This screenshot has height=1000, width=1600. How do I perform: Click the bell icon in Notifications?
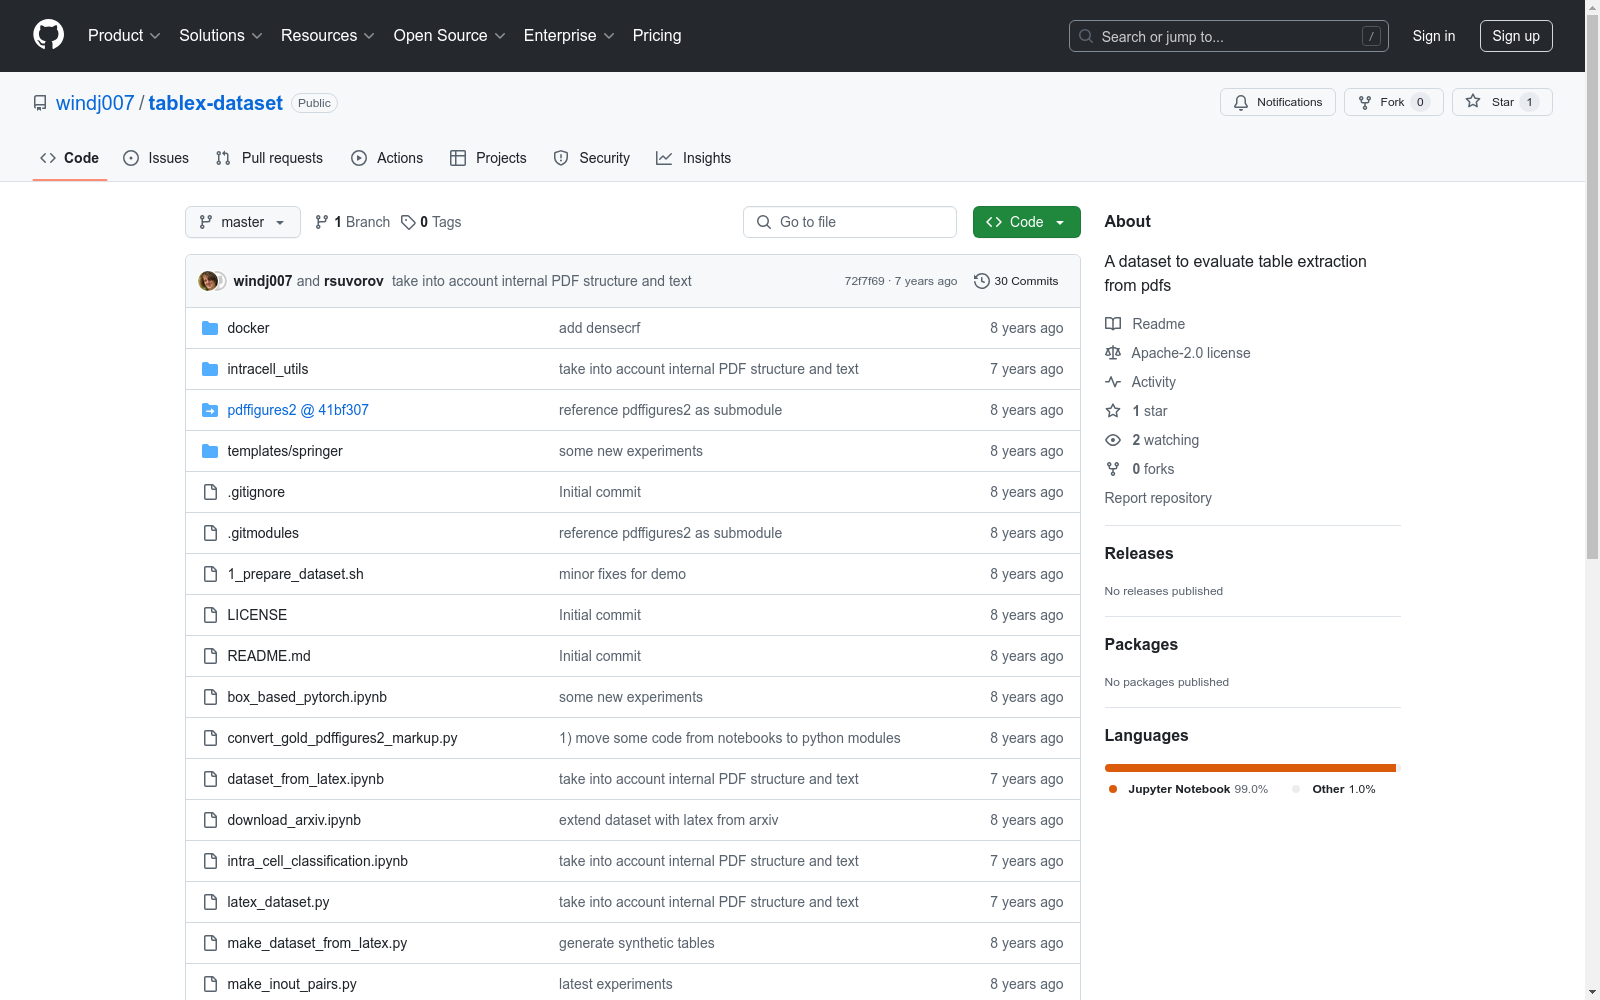tap(1241, 102)
